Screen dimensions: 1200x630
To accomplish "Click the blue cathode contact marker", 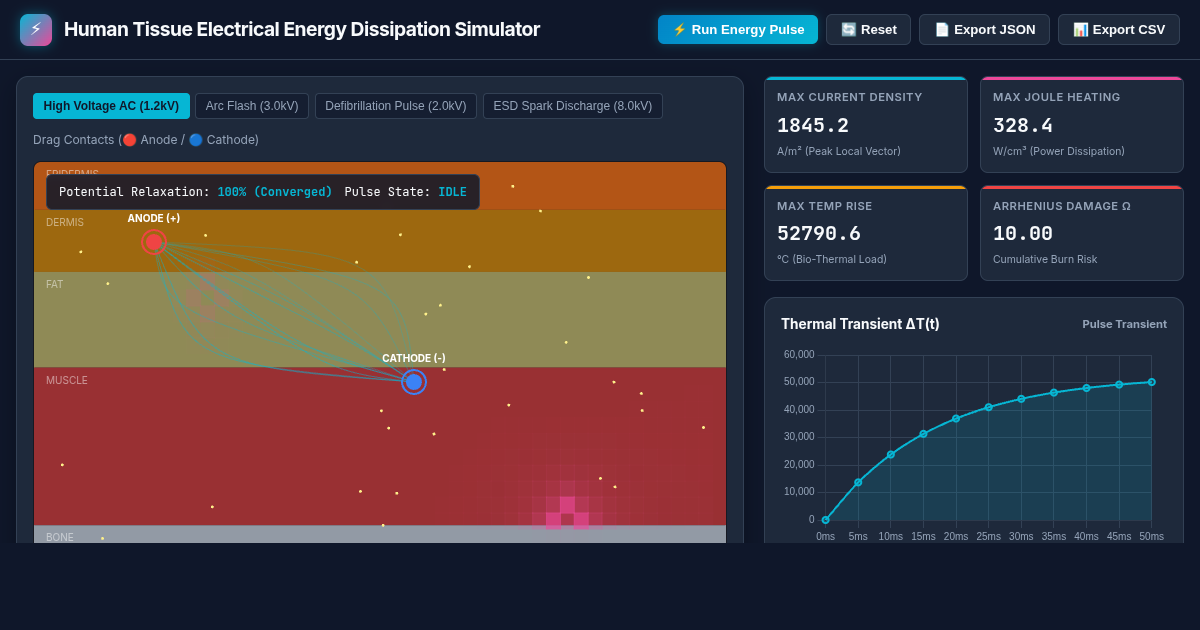I will click(x=414, y=382).
